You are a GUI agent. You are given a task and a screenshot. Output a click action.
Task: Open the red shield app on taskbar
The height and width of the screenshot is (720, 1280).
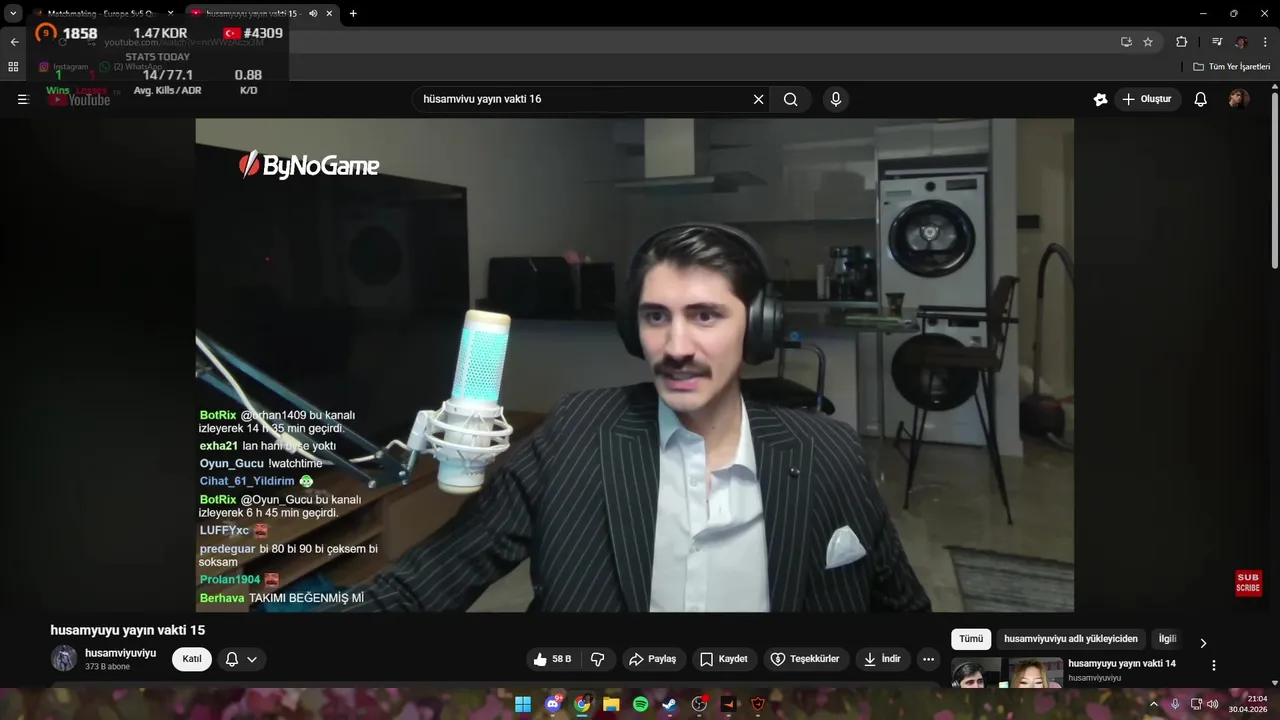758,704
